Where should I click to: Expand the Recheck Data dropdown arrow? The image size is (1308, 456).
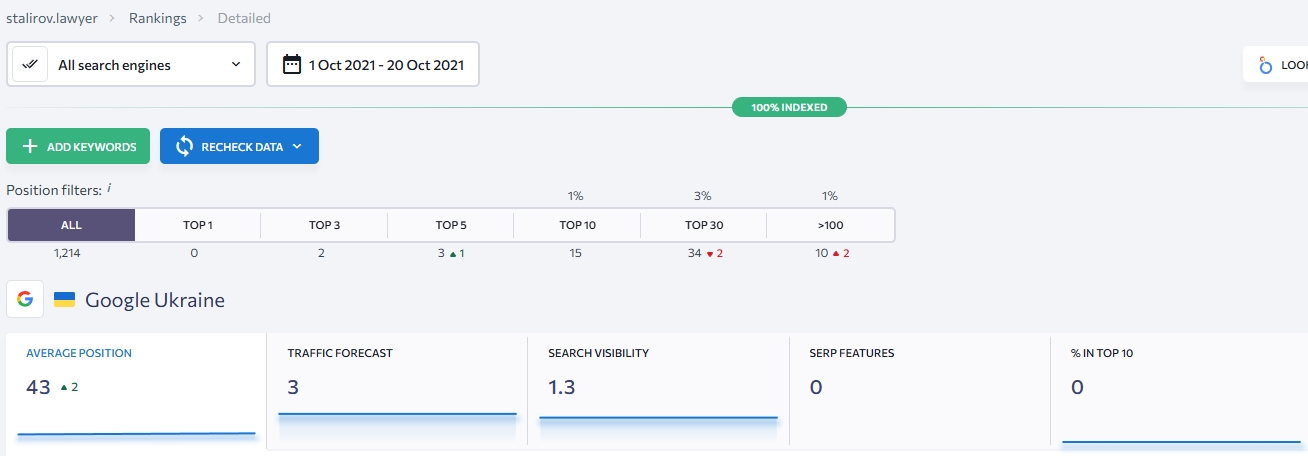pos(297,147)
